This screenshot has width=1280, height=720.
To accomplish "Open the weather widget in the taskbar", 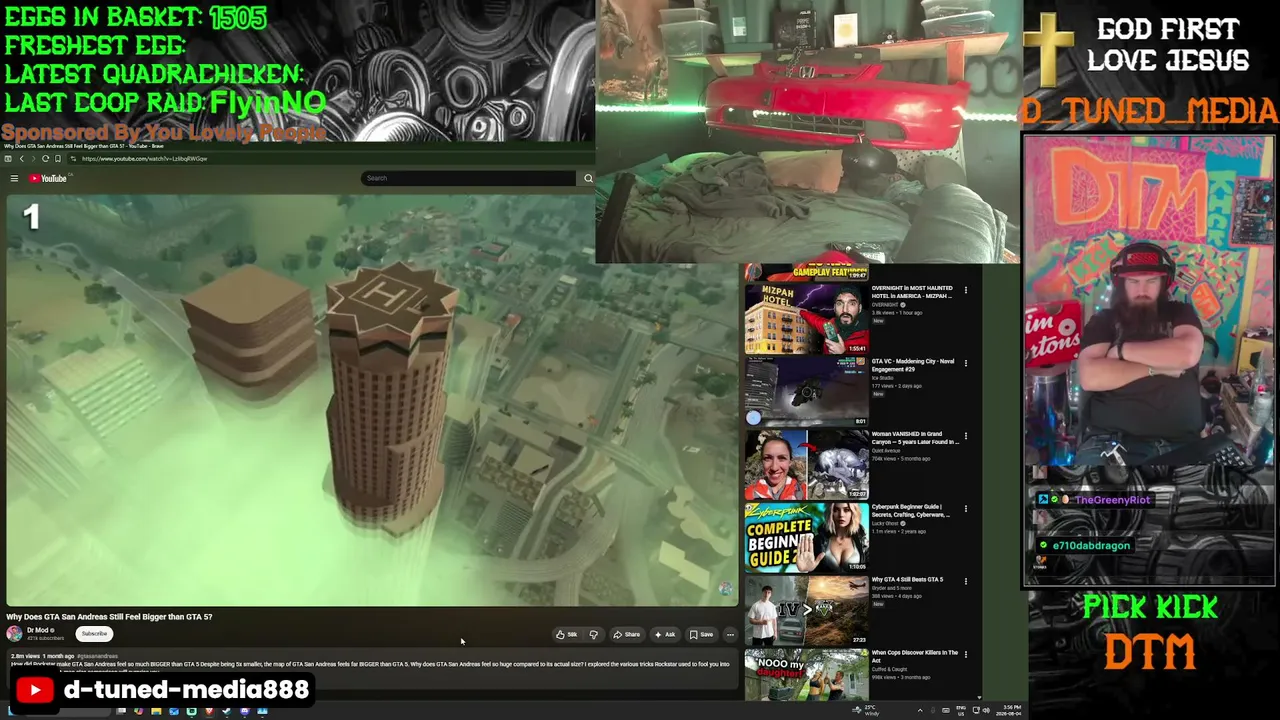I will pos(866,710).
